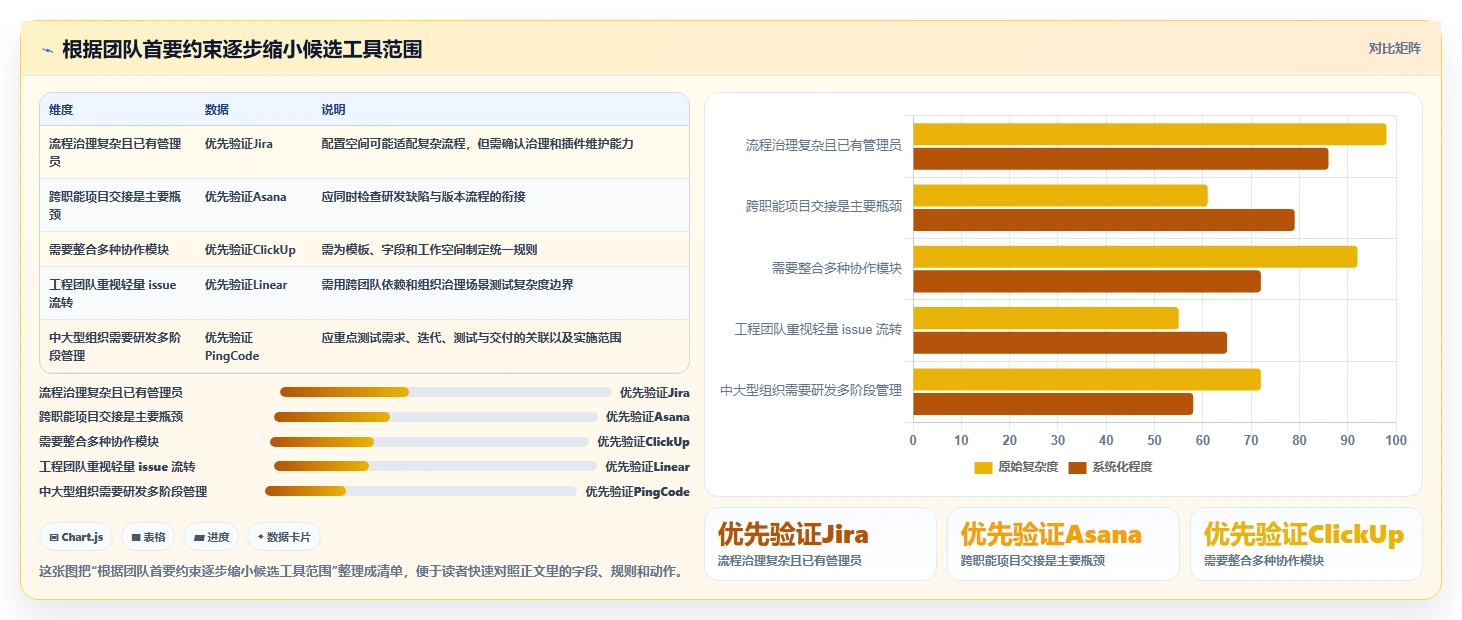Click the 对比矩阵 label in the header

tap(1394, 48)
